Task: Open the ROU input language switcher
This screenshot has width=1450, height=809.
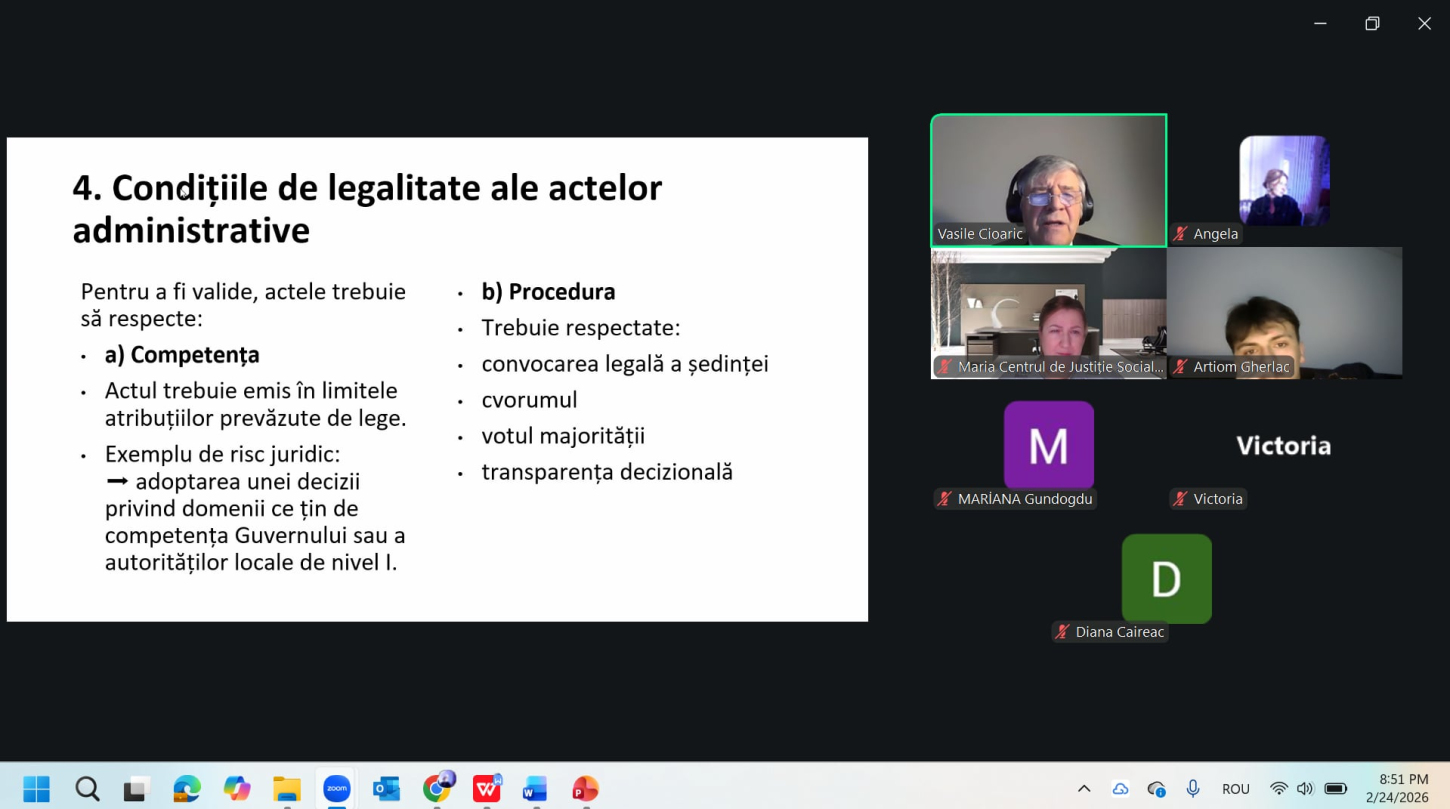Action: [1236, 789]
